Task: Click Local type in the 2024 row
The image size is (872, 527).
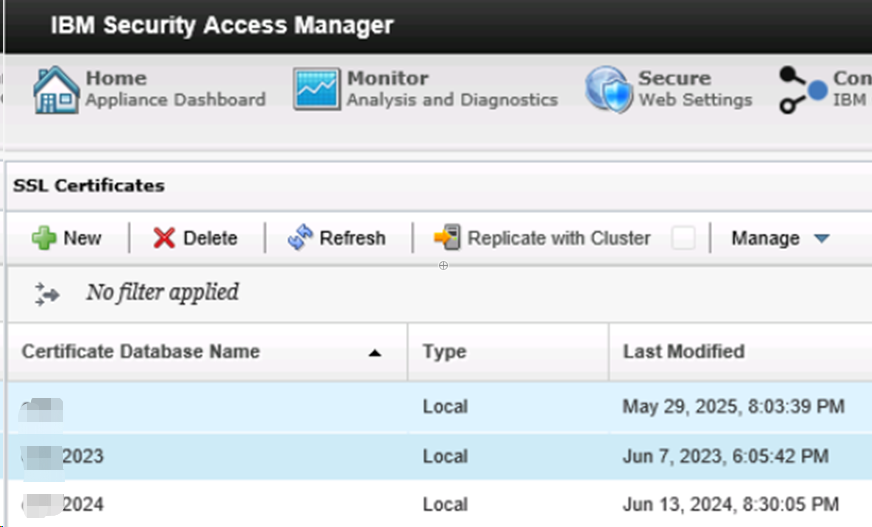Action: point(445,504)
